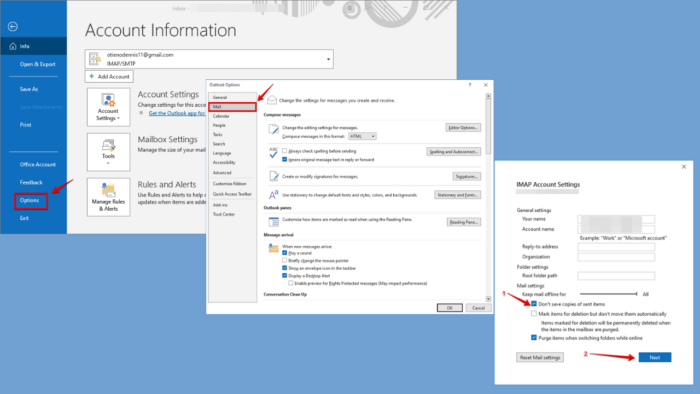Image resolution: width=700 pixels, height=394 pixels.
Task: Click the Keep mail offline for slider
Action: 608,294
